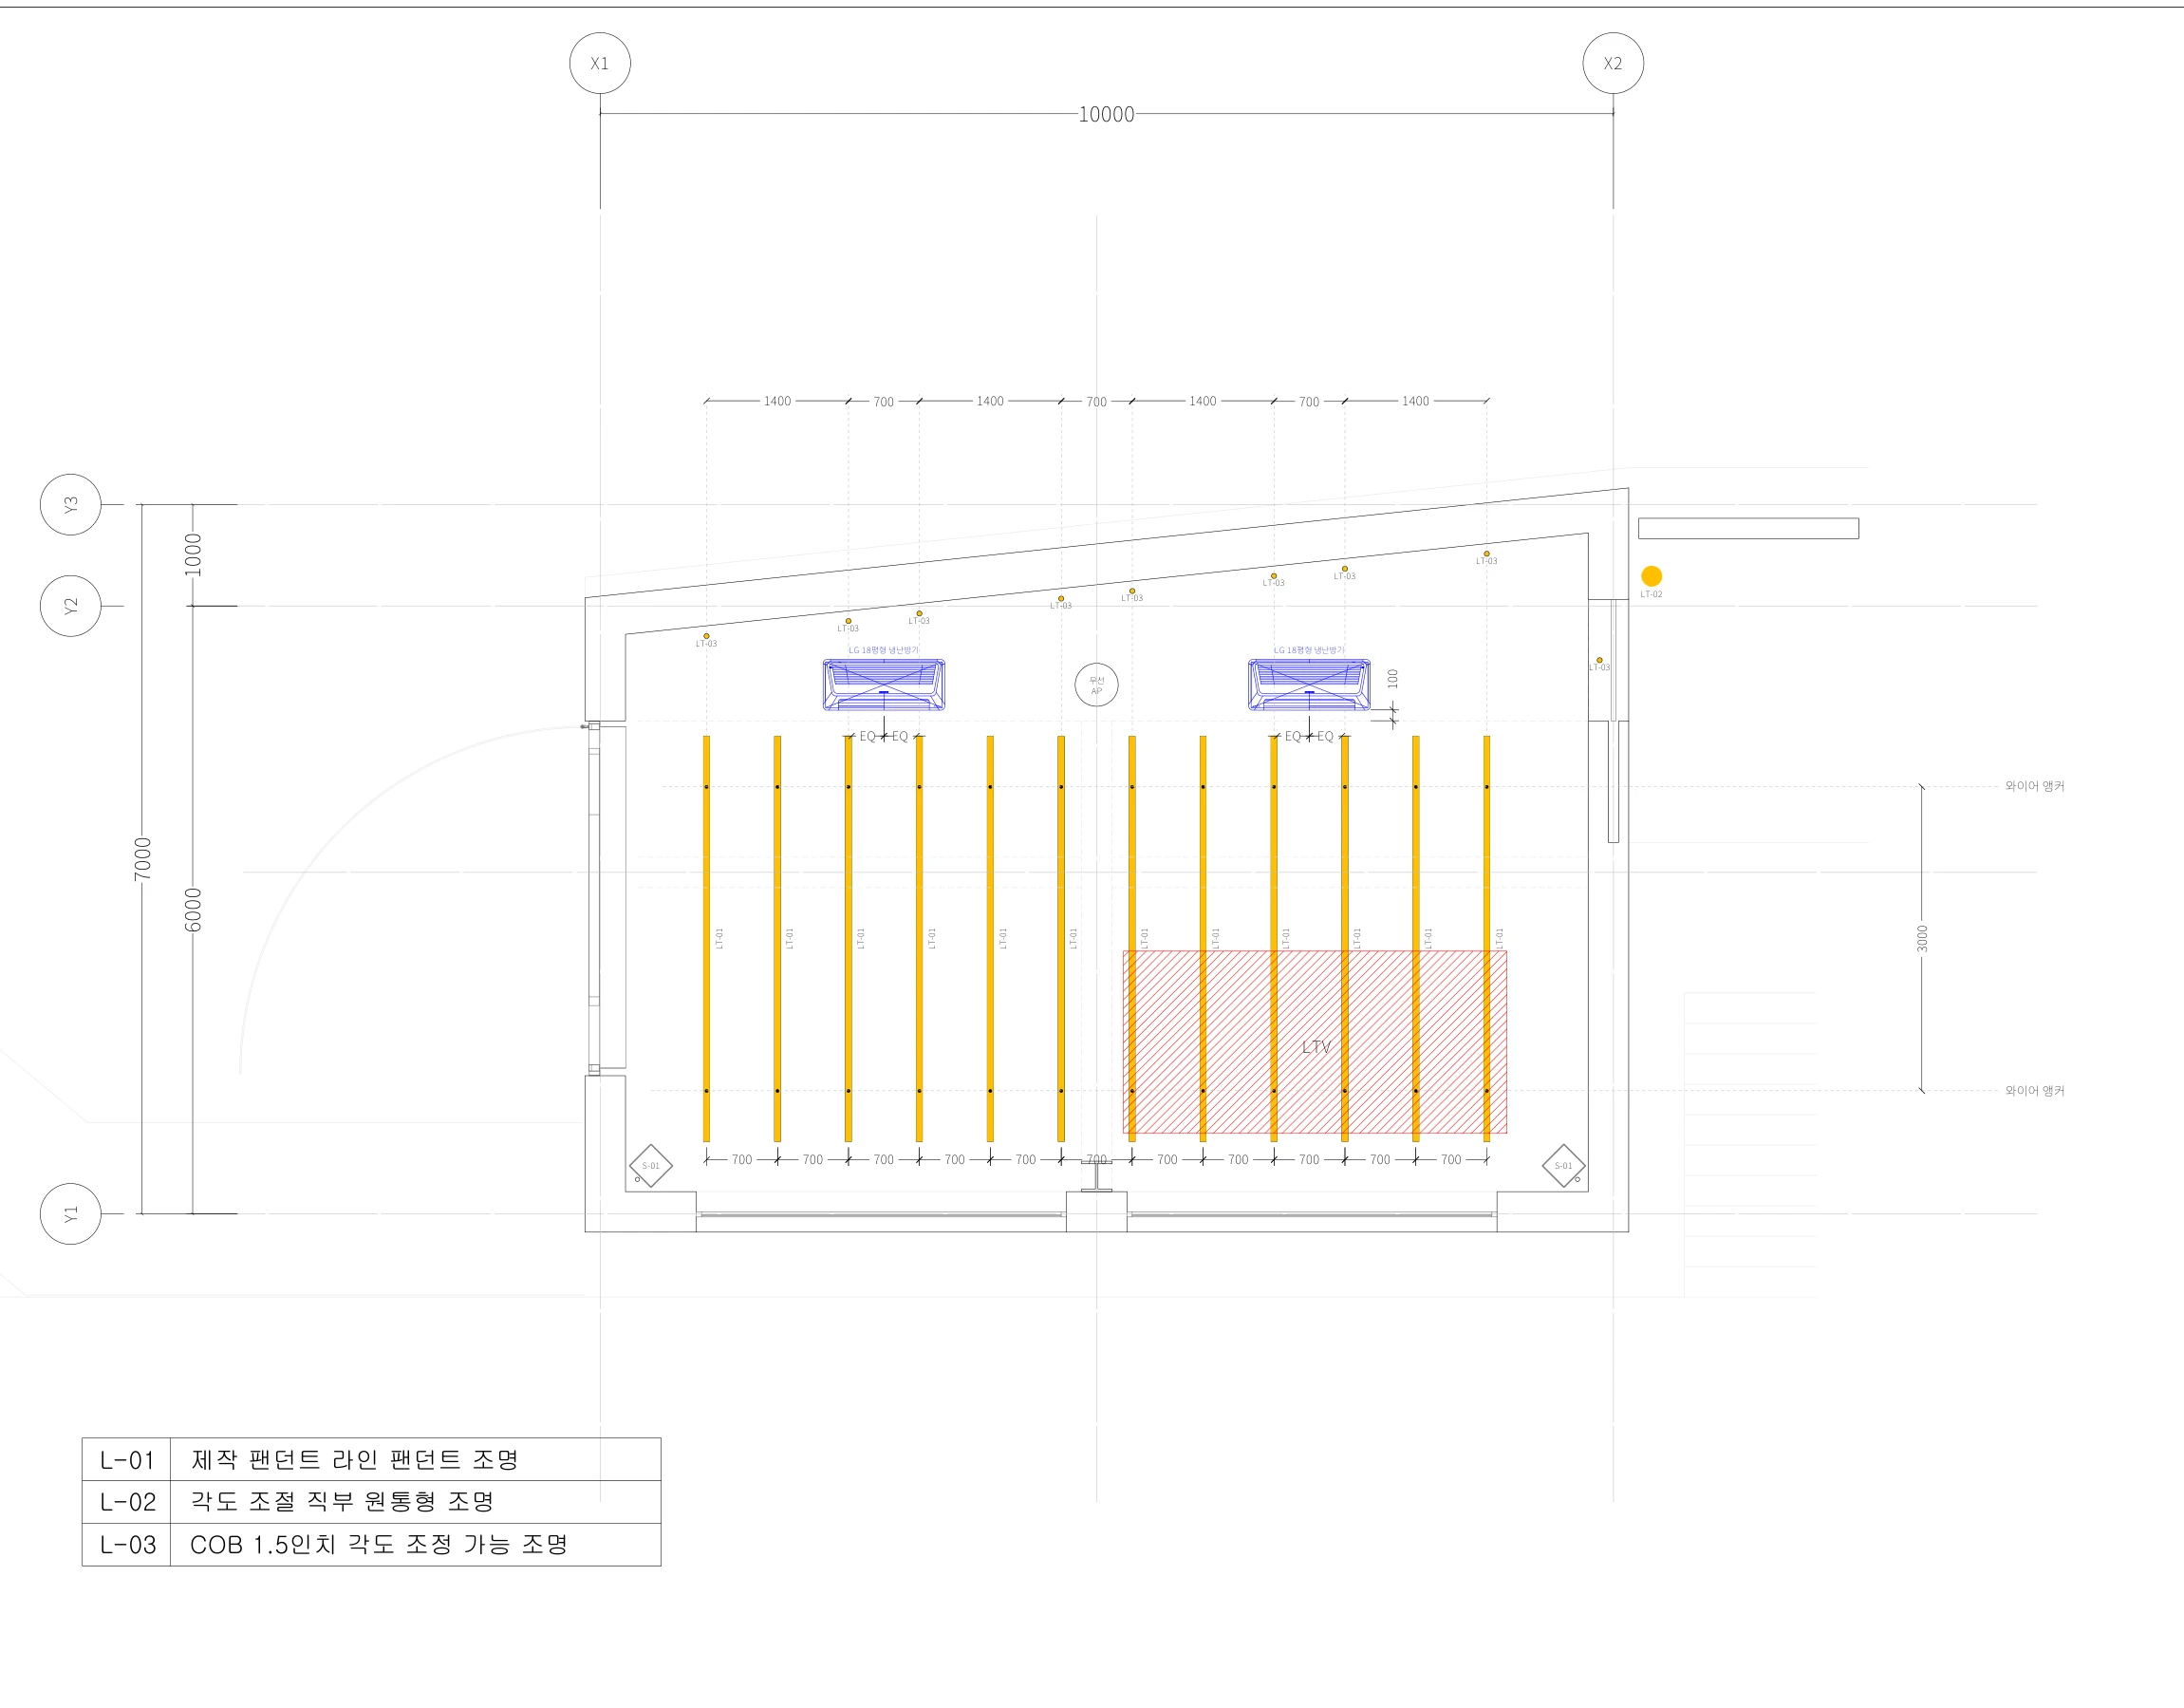Select the X2 grid bubble
The height and width of the screenshot is (1708, 2184).
[x=1613, y=63]
